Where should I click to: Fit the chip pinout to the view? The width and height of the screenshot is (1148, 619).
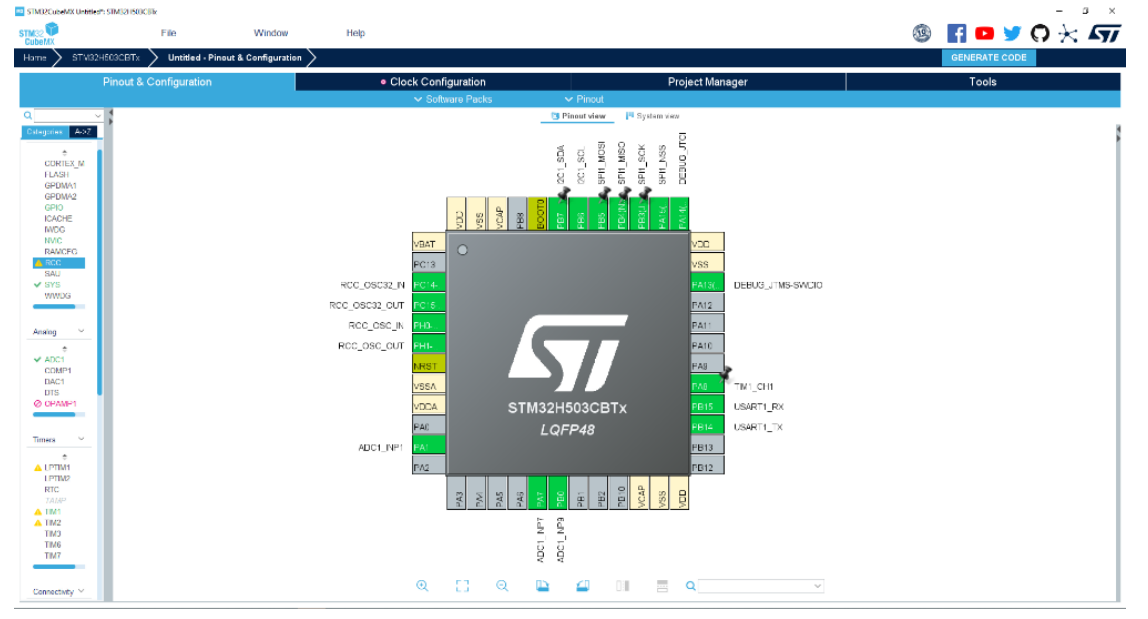(462, 586)
